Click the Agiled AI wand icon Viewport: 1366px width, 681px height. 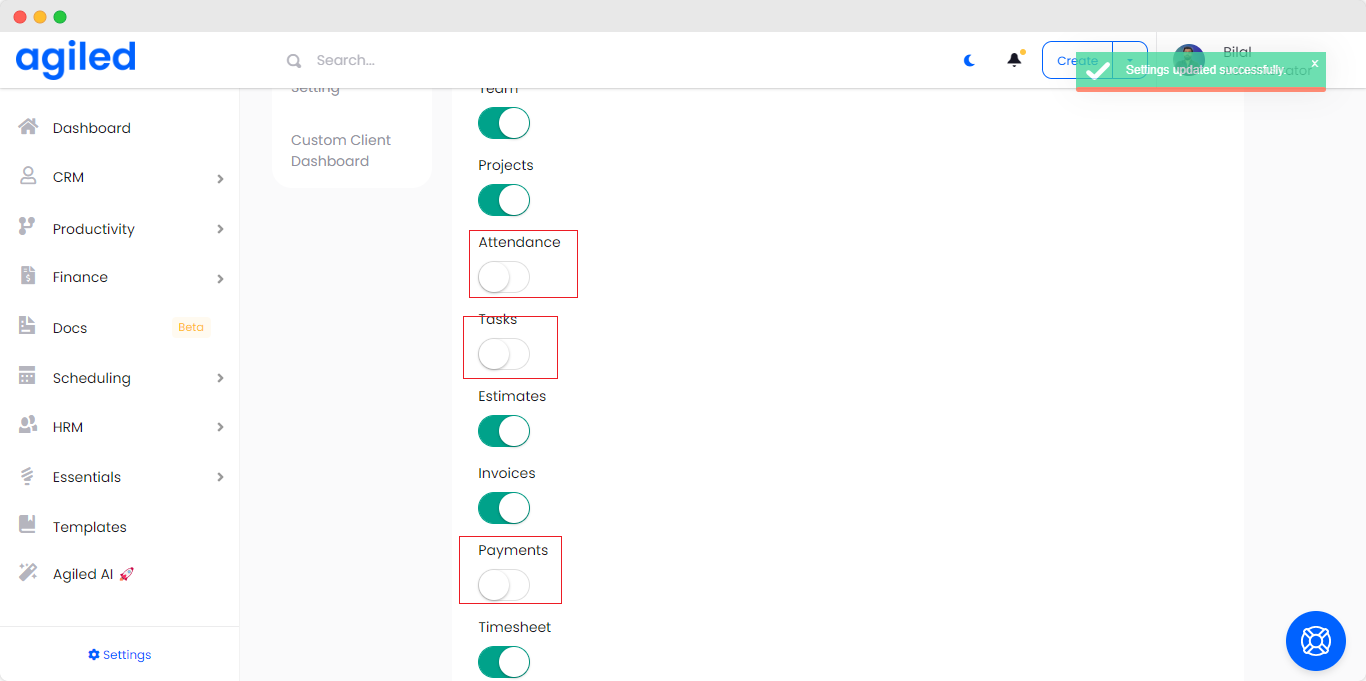pyautogui.click(x=28, y=573)
